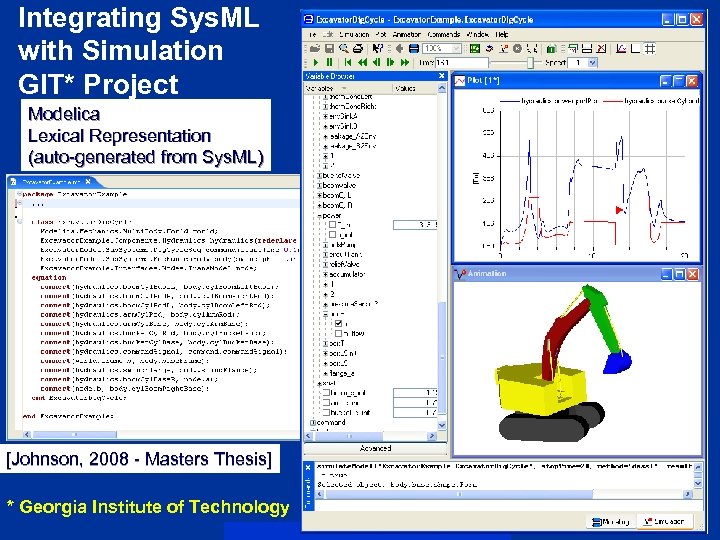The height and width of the screenshot is (540, 720).
Task: Click the ExcavatorExample editor tab
Action: coord(51,182)
